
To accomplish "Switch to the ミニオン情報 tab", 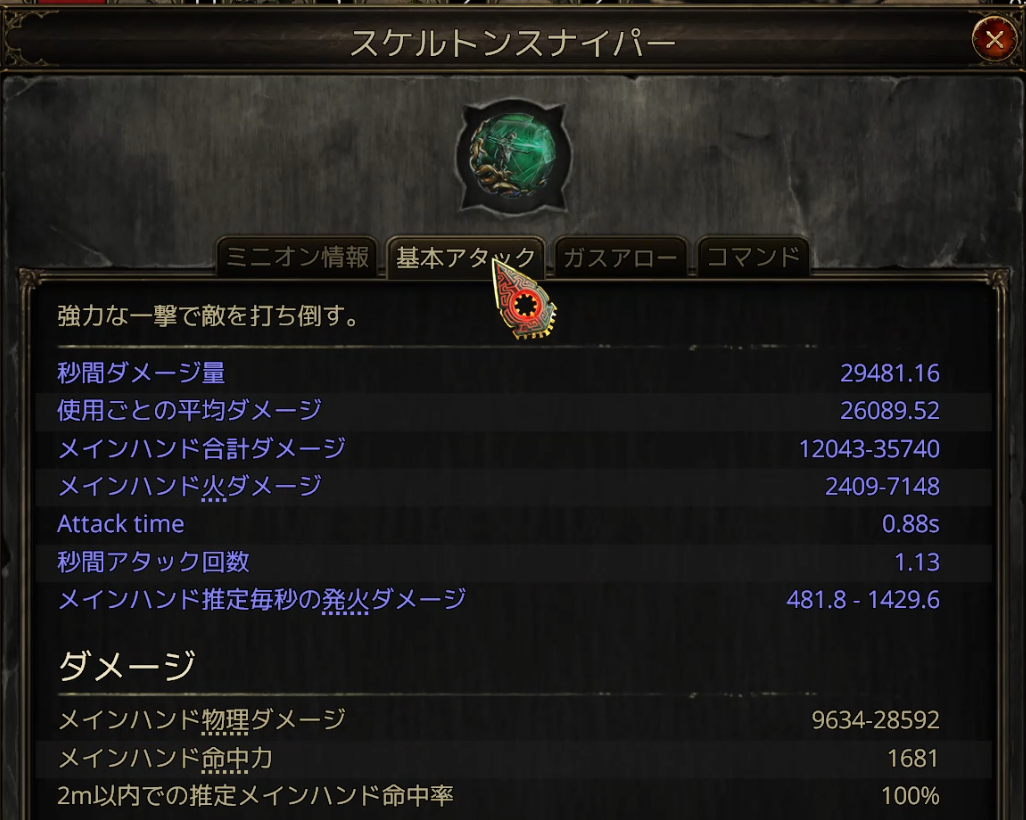I will tap(297, 257).
